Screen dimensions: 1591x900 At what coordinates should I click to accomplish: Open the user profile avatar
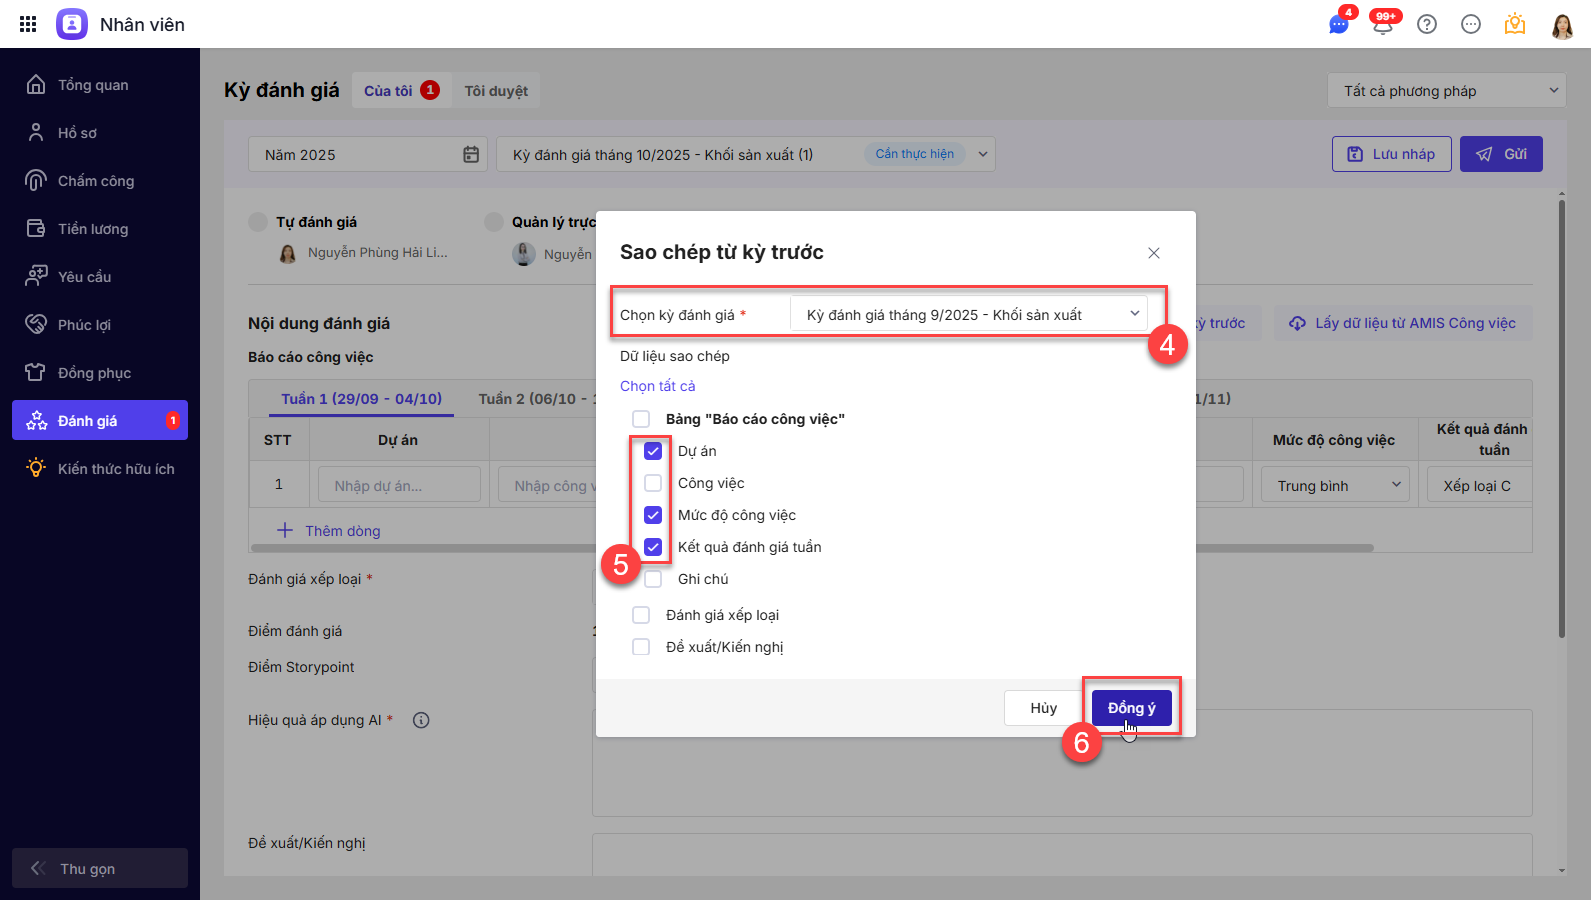1562,25
